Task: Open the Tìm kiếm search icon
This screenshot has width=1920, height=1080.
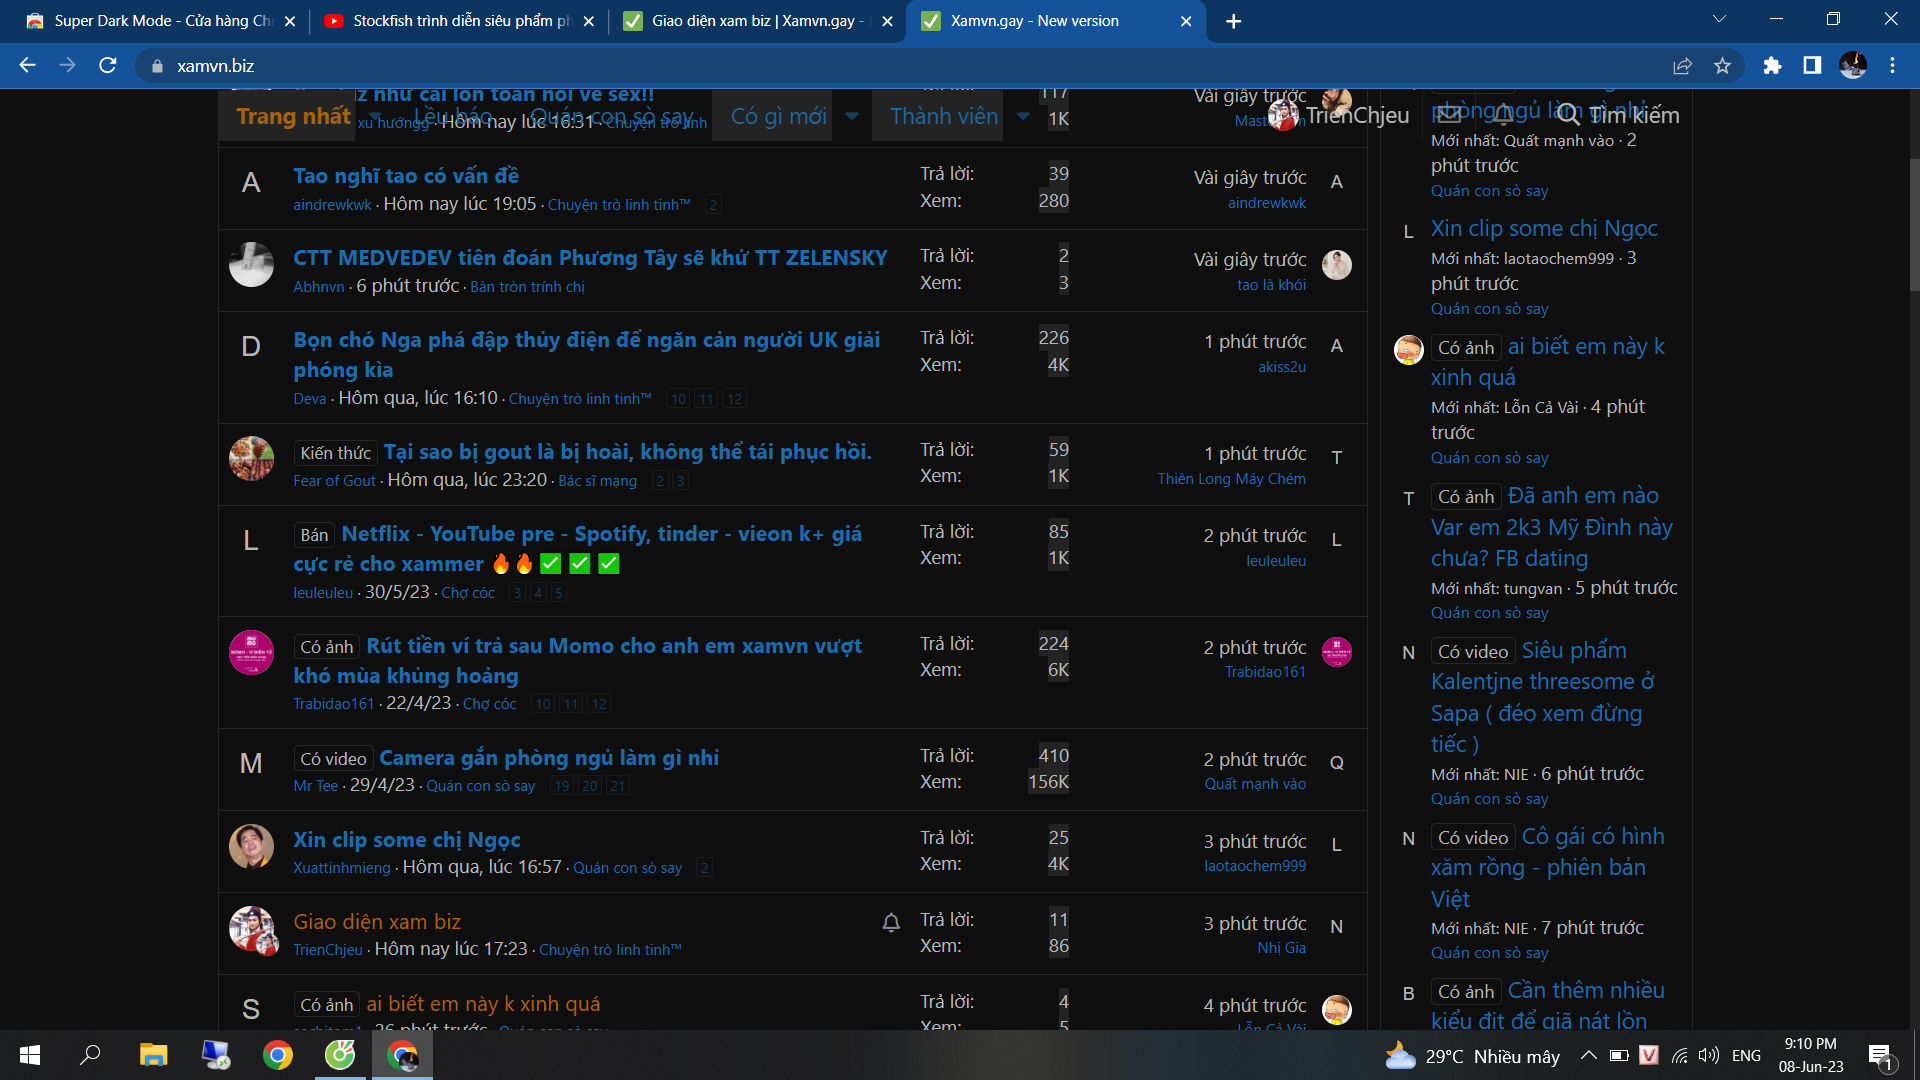Action: [x=1567, y=115]
